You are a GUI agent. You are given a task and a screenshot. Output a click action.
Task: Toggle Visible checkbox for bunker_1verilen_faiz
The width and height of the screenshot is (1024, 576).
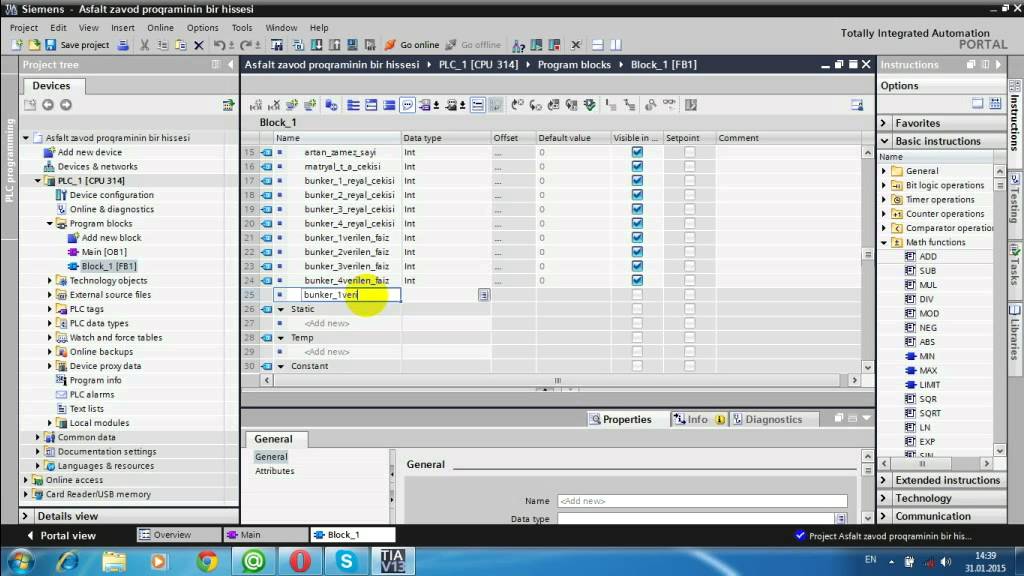click(x=637, y=238)
